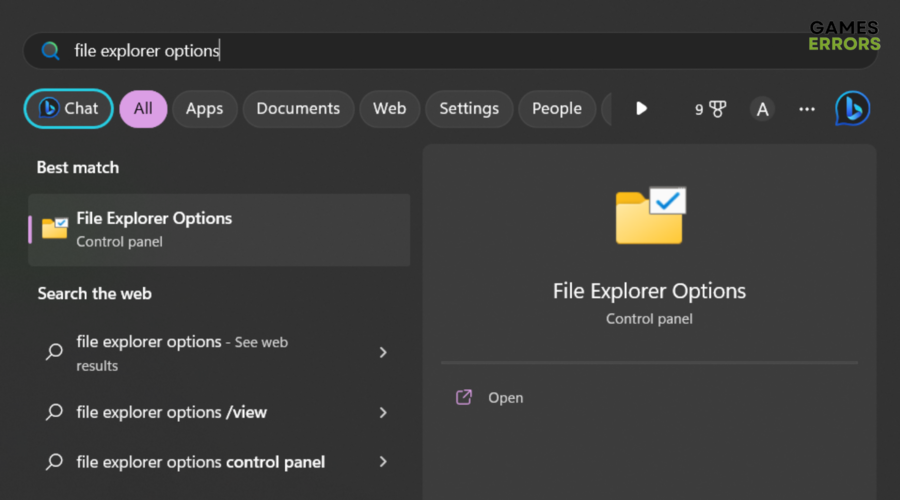Screen dimensions: 900x500
Task: Open the Rewards points trophy icon
Action: click(x=711, y=109)
